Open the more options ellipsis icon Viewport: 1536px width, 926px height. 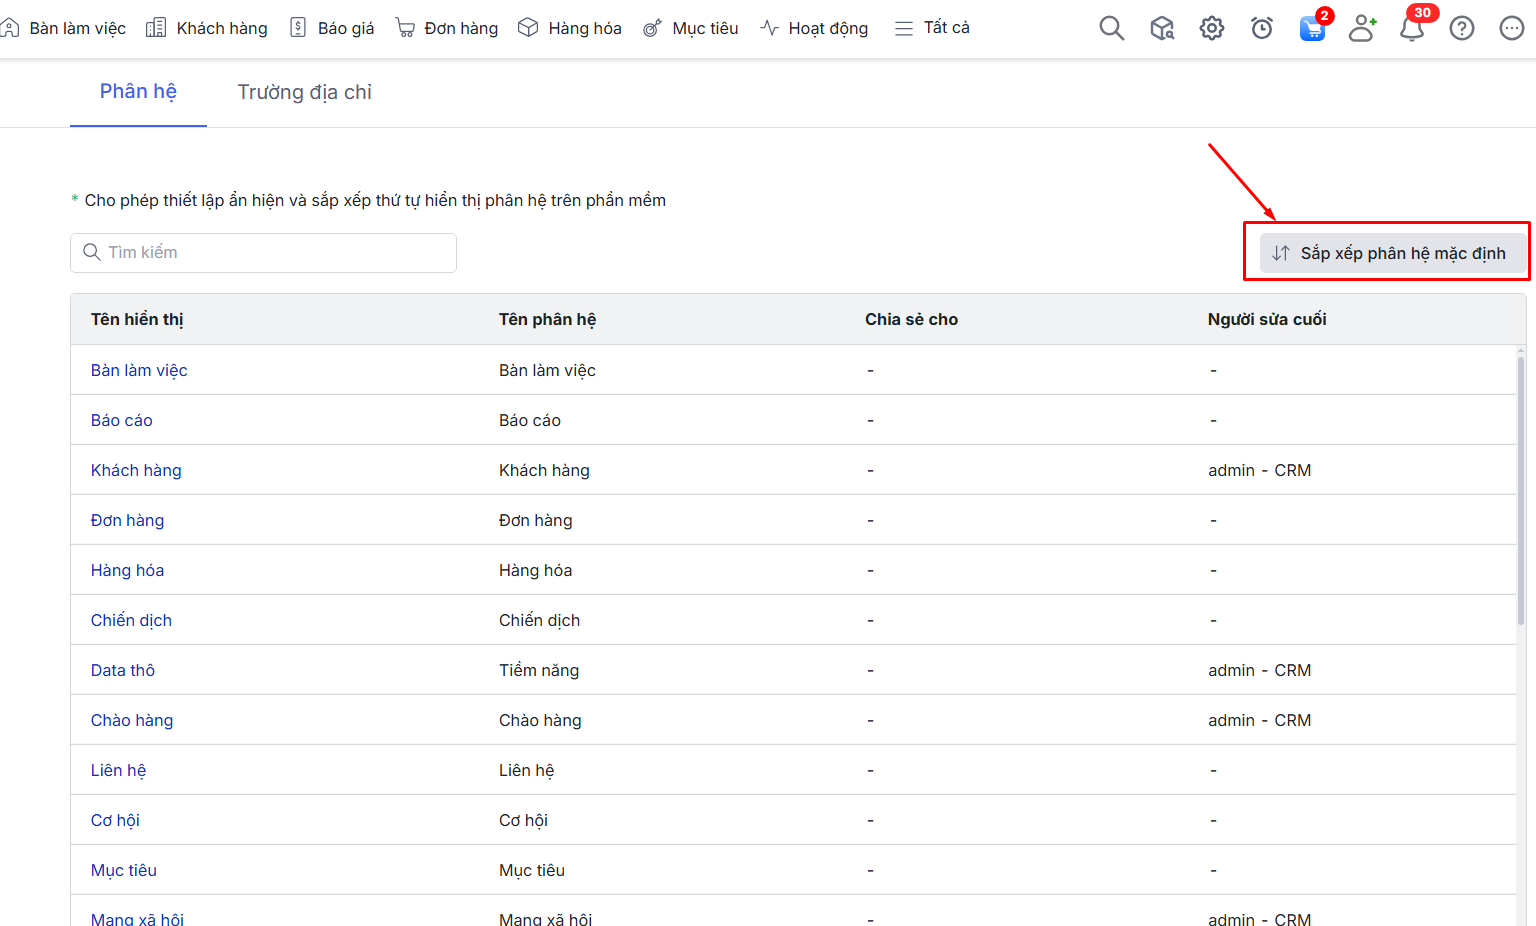1512,28
